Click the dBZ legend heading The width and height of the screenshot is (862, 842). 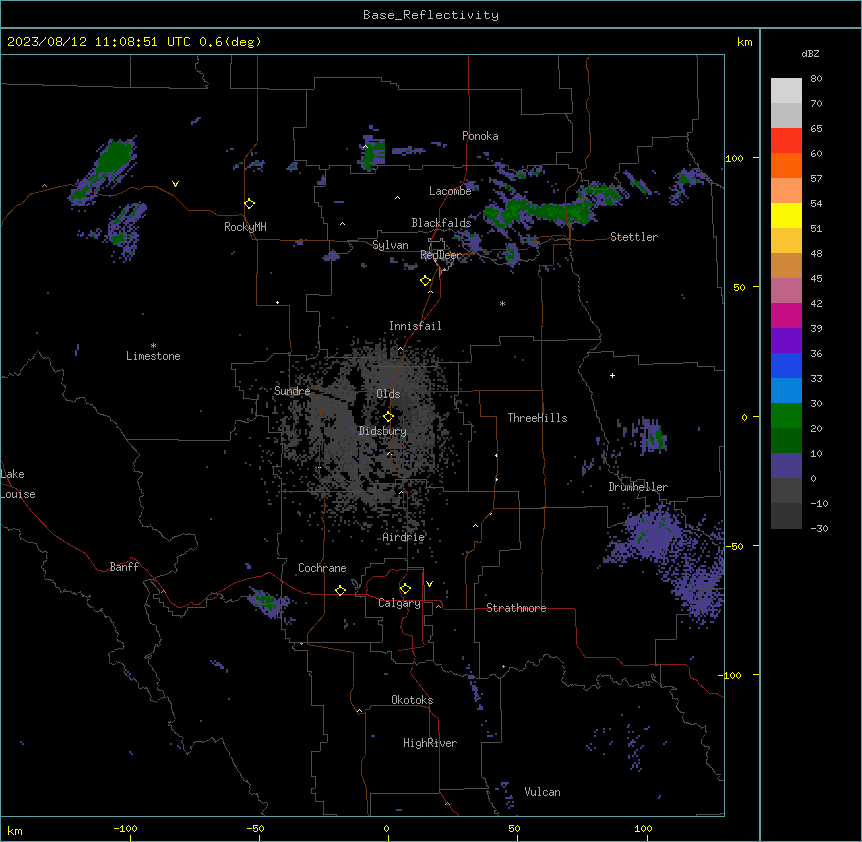pos(810,53)
